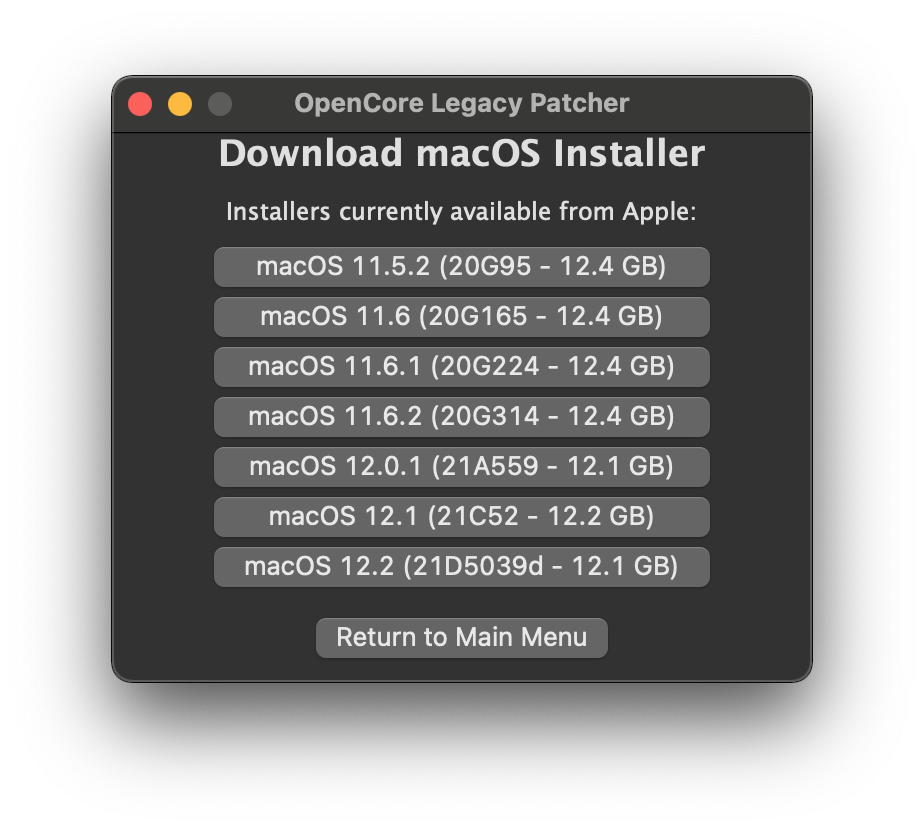The image size is (924, 830).
Task: Select the installer with build 21C52
Action: (x=461, y=516)
